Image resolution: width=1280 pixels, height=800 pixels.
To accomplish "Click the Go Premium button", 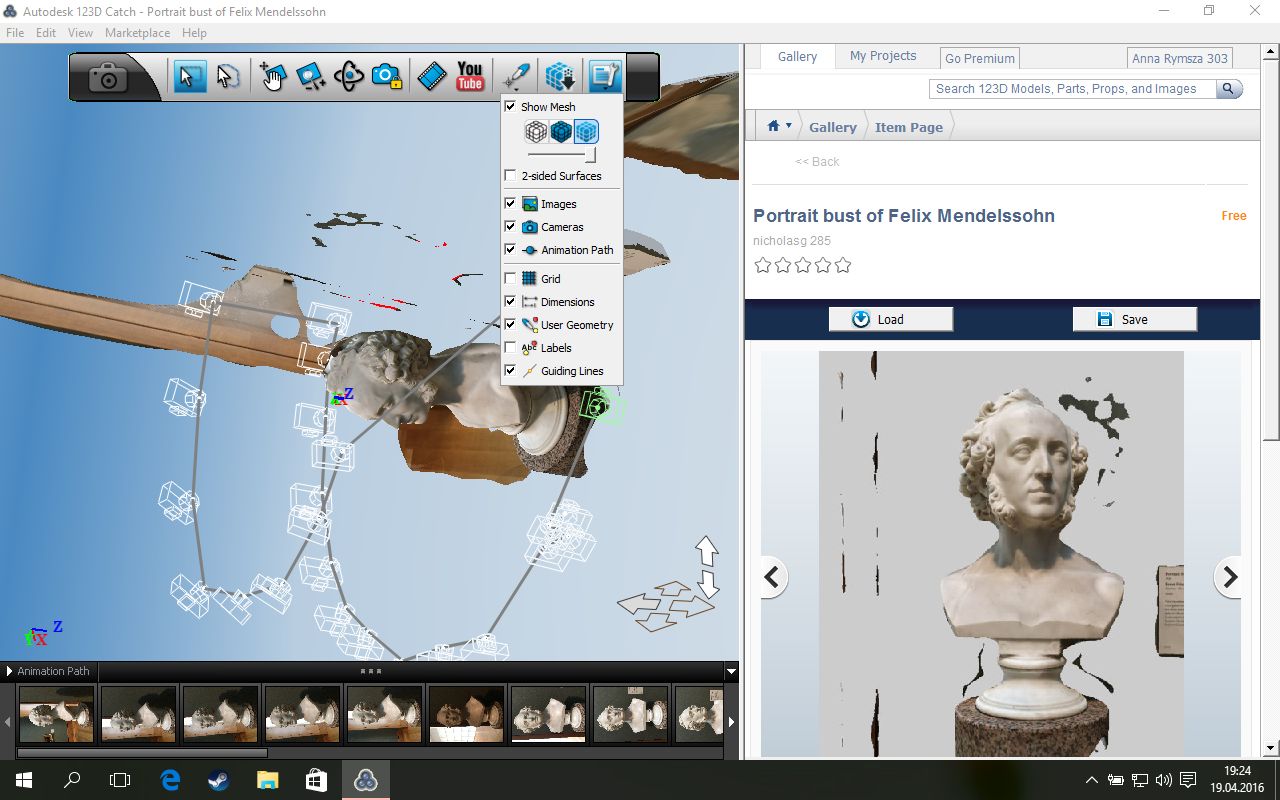I will coord(980,58).
